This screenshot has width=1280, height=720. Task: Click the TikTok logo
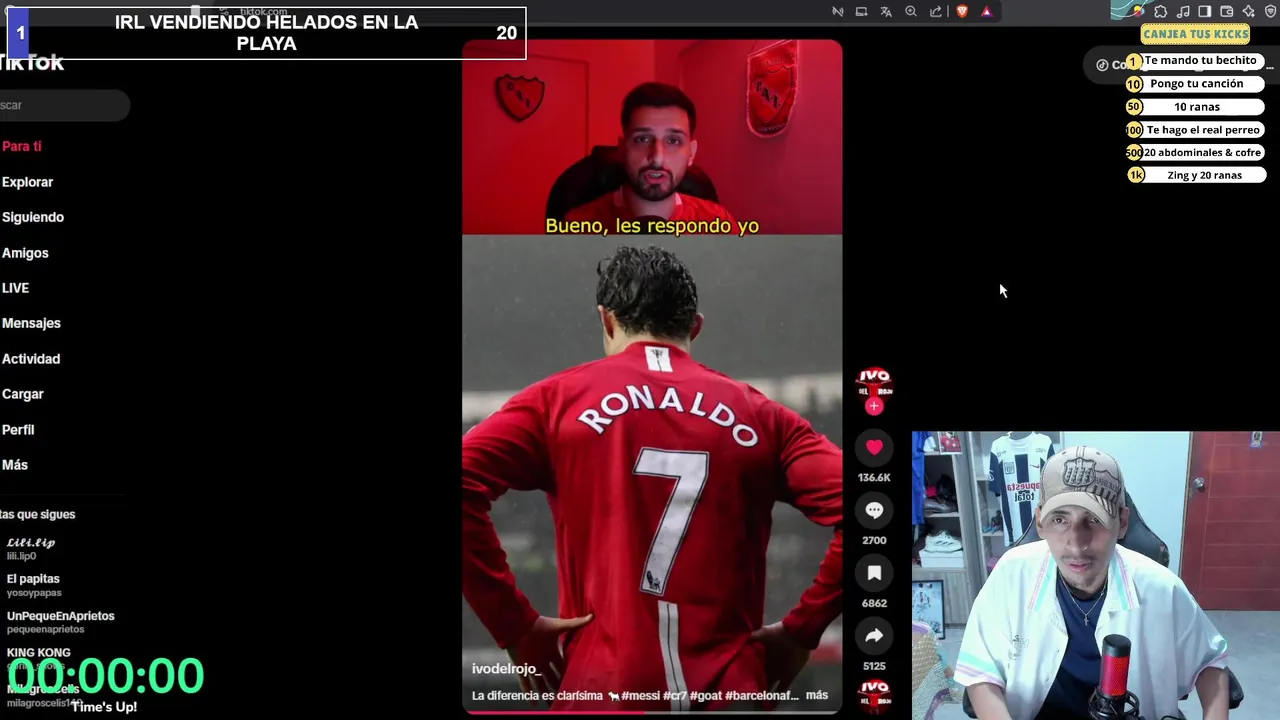click(31, 63)
